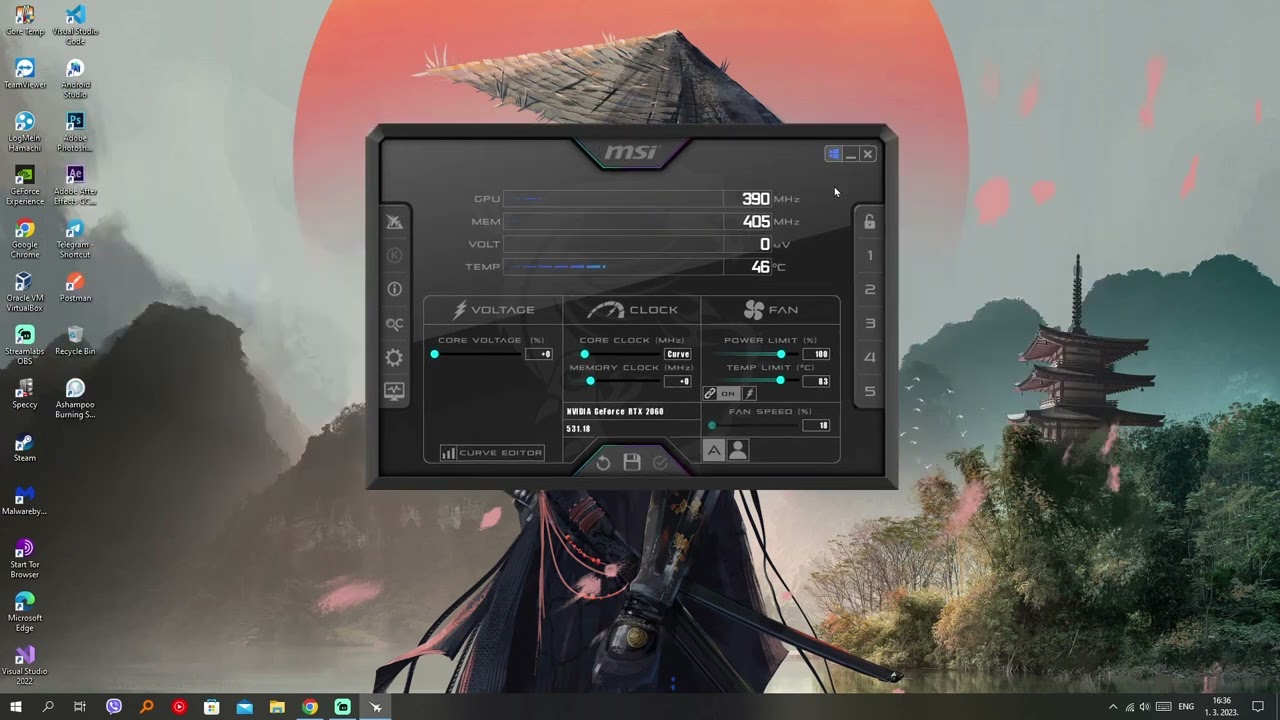Click the Fan Speed slider handle
Viewport: 1280px width, 720px height.
[x=712, y=425]
